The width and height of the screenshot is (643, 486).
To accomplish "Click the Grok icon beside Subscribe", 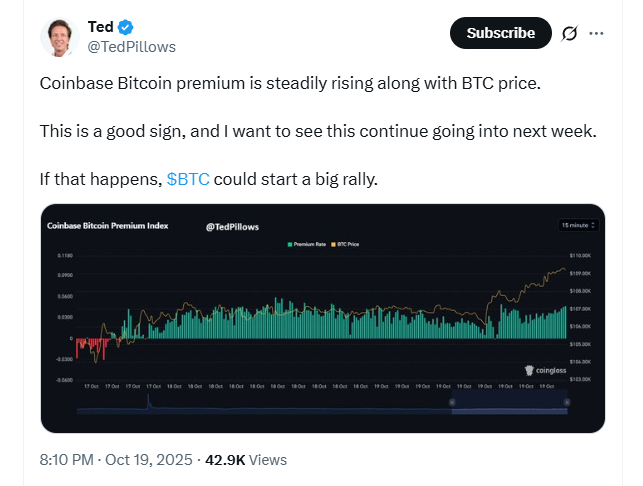I will pyautogui.click(x=570, y=33).
